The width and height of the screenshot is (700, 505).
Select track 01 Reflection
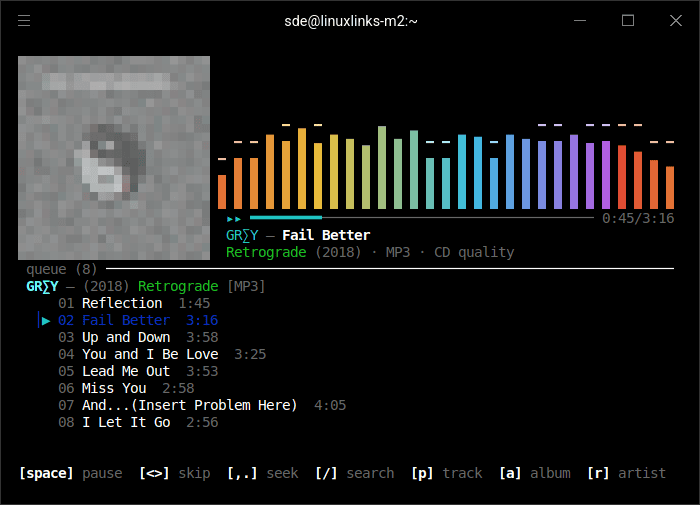pyautogui.click(x=134, y=303)
